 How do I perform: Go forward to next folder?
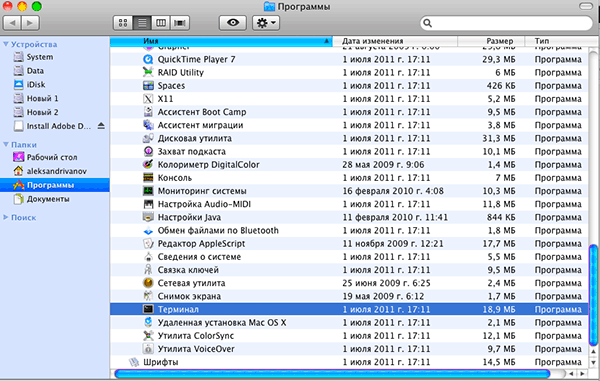click(30, 23)
